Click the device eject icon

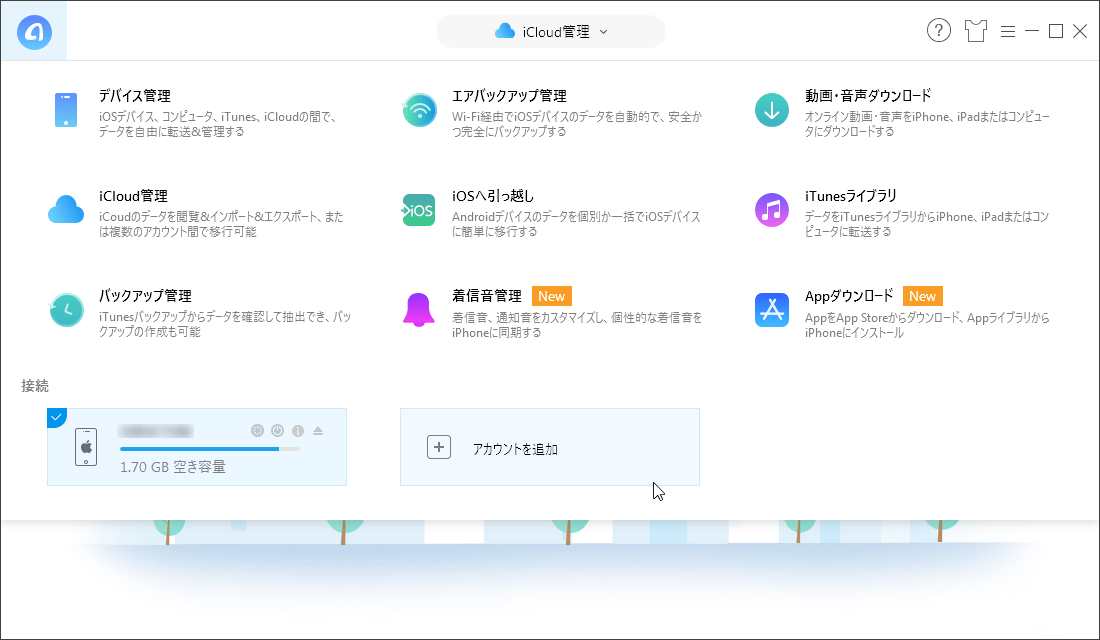(318, 431)
